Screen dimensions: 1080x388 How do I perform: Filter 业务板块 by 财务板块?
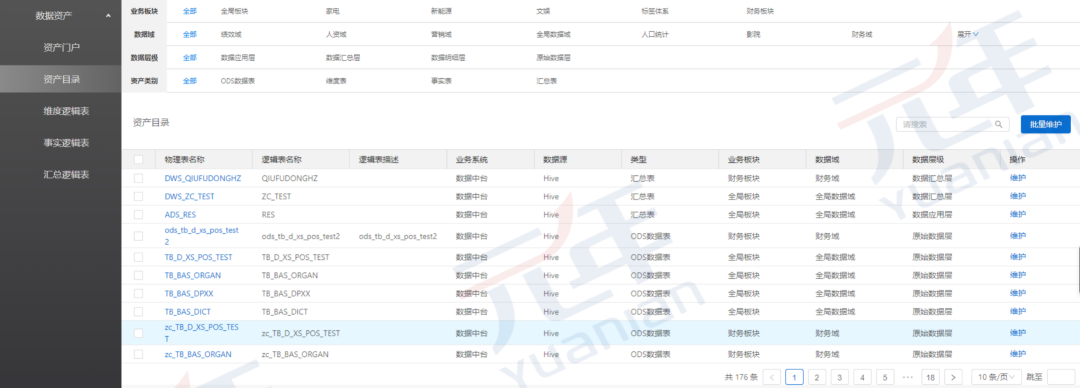pos(760,12)
